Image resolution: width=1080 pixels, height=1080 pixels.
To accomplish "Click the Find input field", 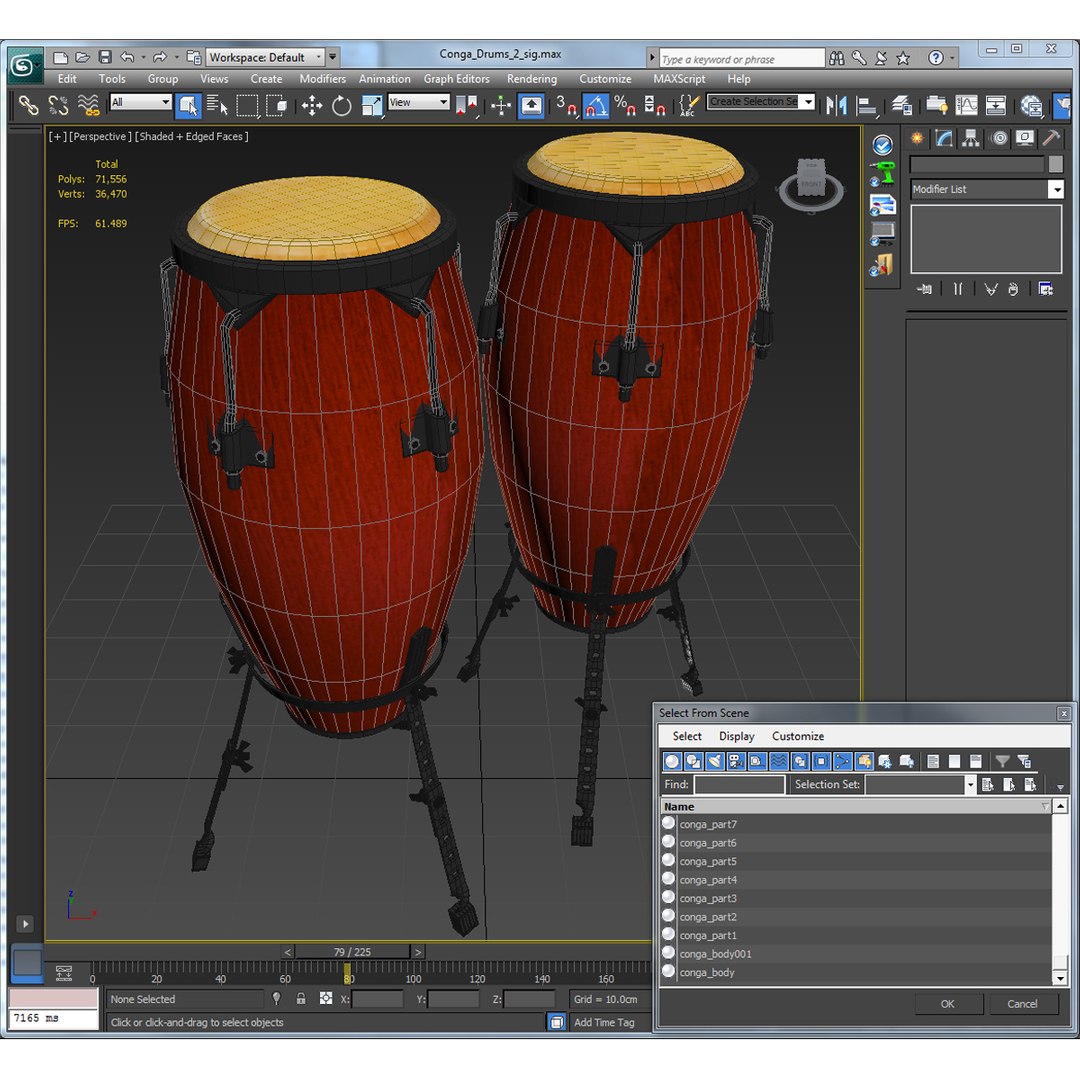I will (x=739, y=785).
